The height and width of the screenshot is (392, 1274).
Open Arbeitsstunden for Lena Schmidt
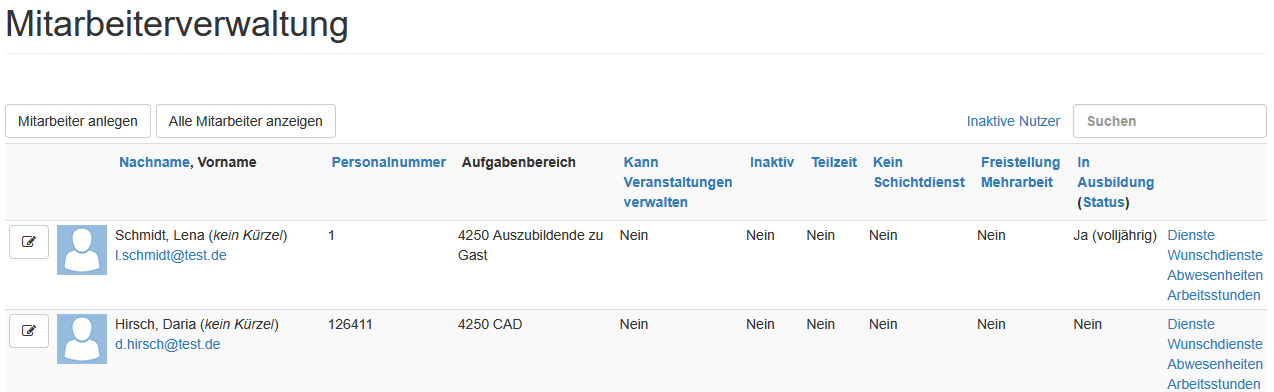point(1214,295)
